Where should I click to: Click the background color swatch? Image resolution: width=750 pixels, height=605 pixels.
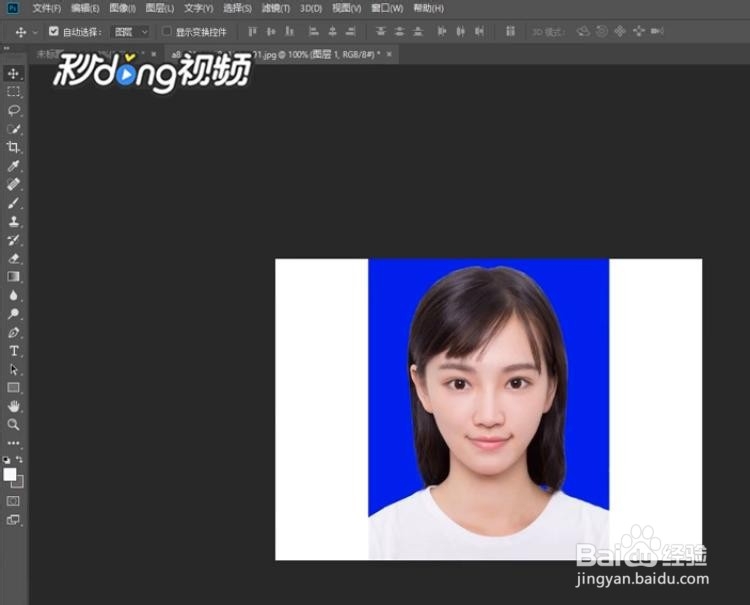19,483
